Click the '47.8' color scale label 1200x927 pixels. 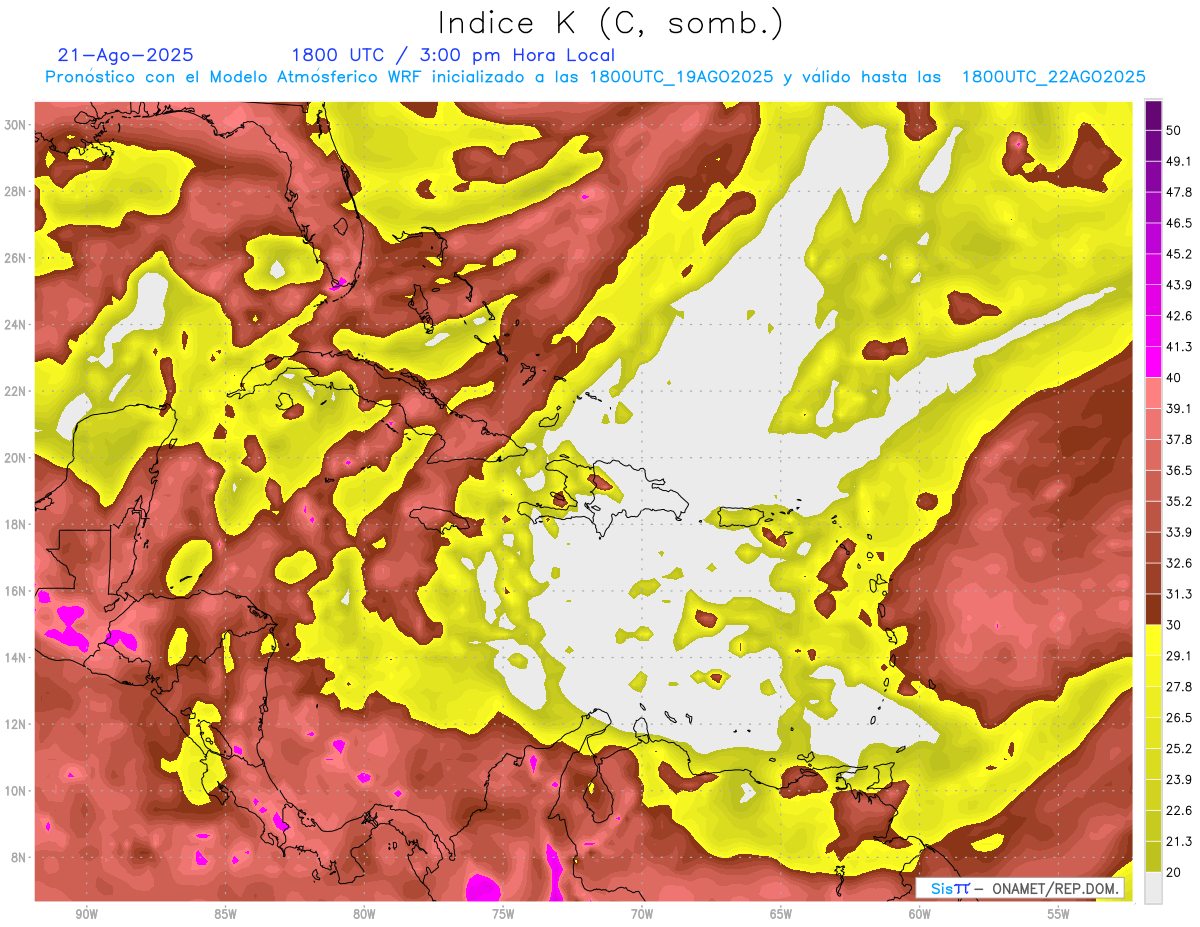(1179, 191)
